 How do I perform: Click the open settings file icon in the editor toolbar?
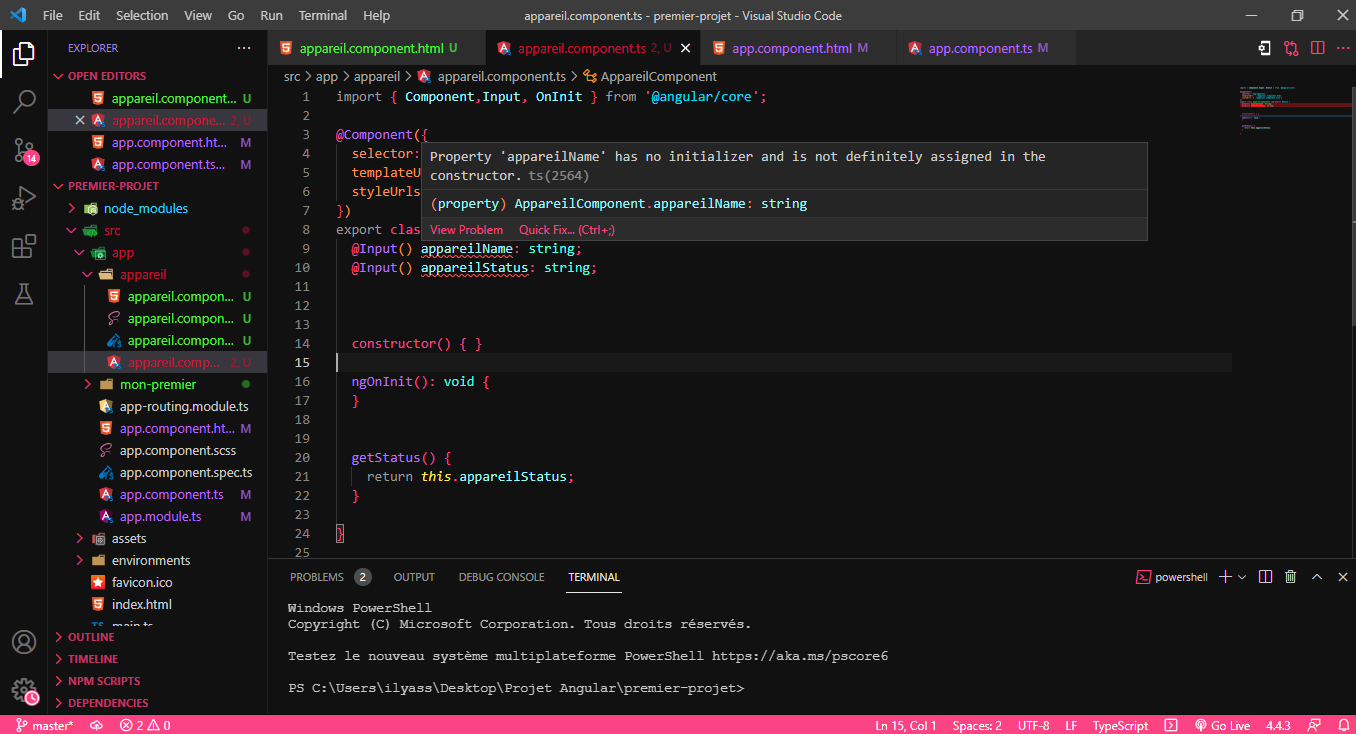pyautogui.click(x=1265, y=48)
